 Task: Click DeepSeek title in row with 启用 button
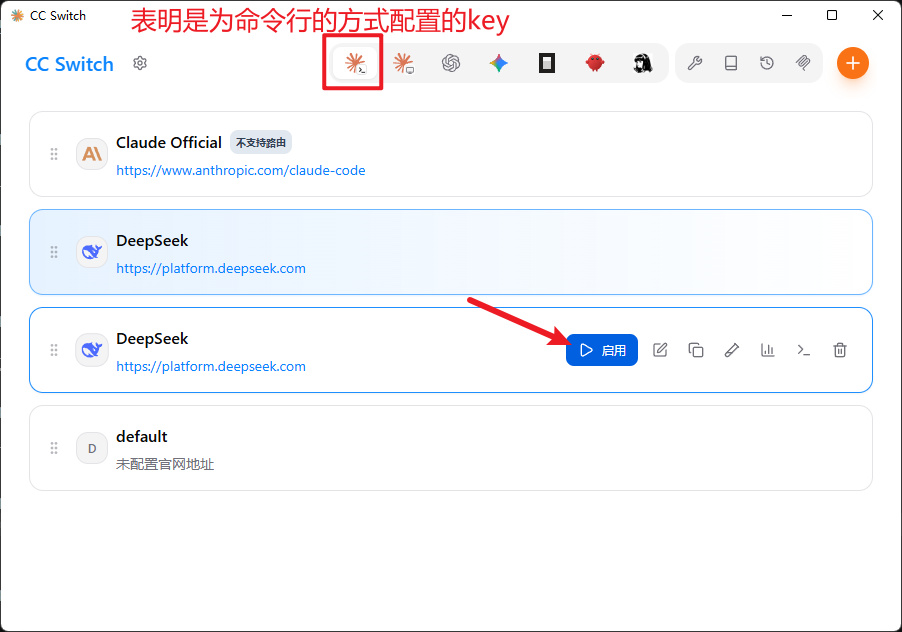(152, 339)
